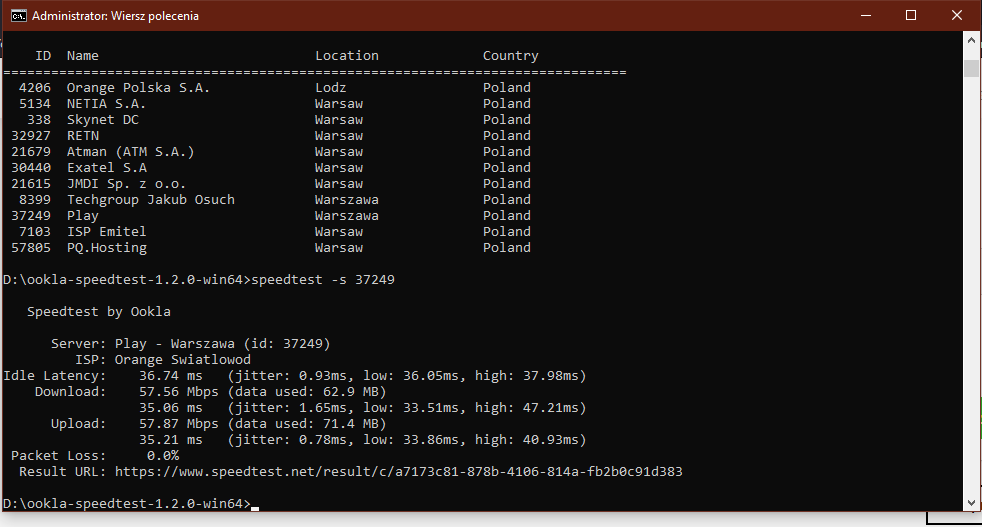Click the 'Name' column header
The height and width of the screenshot is (527, 982).
tap(83, 56)
